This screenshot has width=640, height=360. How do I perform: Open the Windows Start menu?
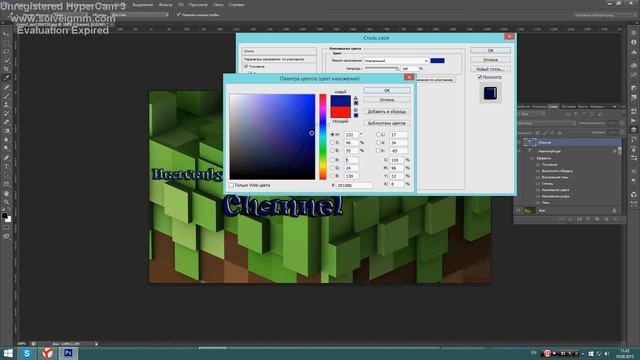pyautogui.click(x=8, y=353)
